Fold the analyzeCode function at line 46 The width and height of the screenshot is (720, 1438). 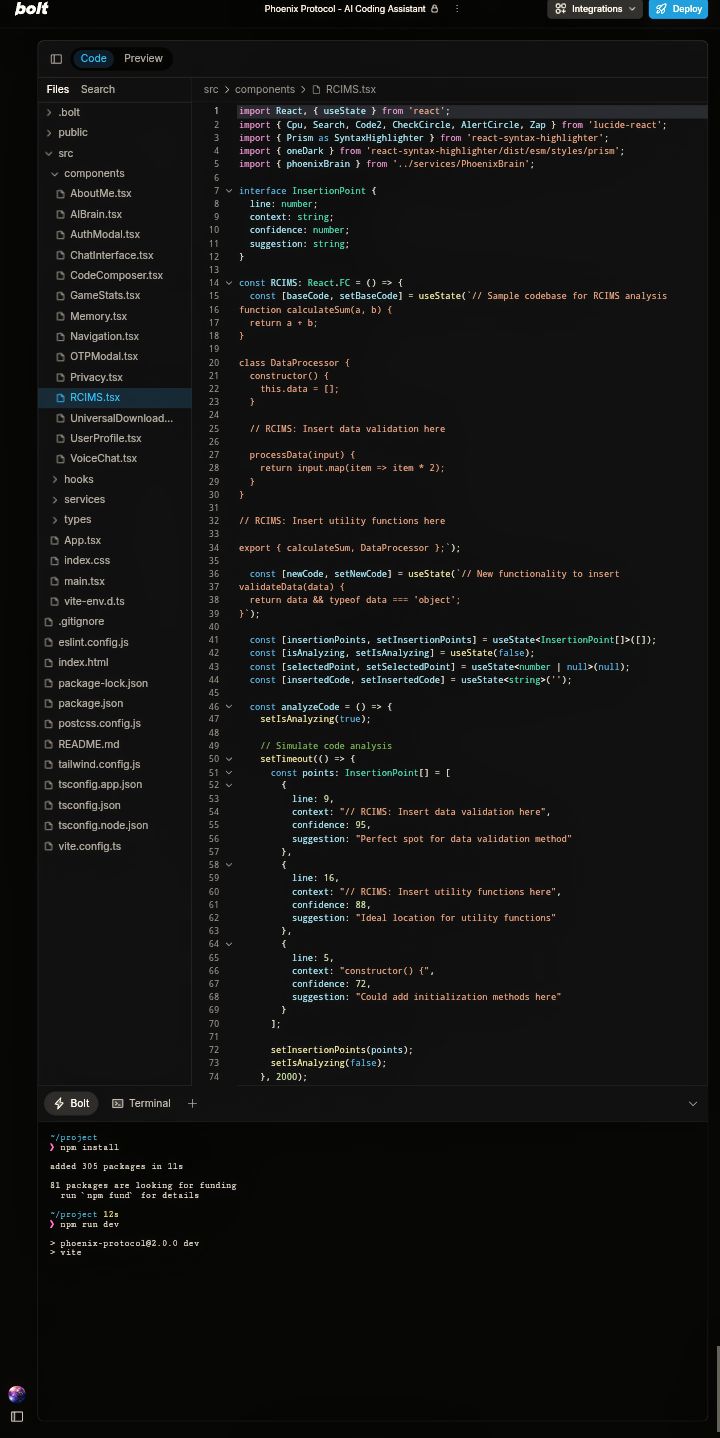229,706
